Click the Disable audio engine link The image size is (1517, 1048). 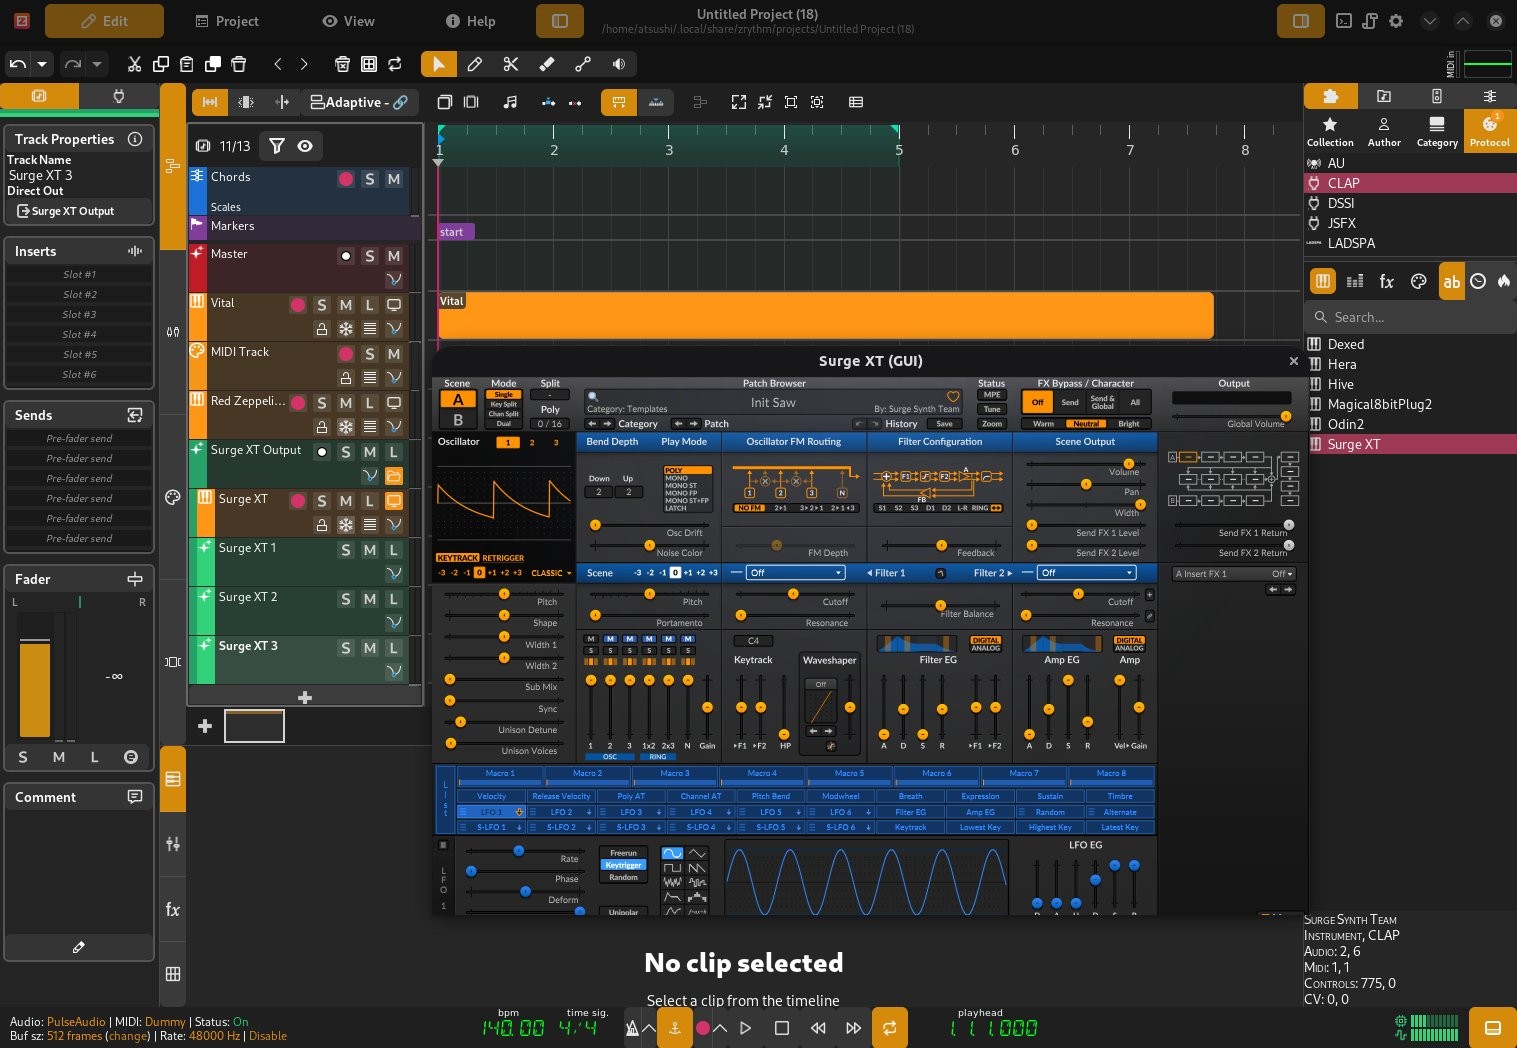pos(268,1036)
